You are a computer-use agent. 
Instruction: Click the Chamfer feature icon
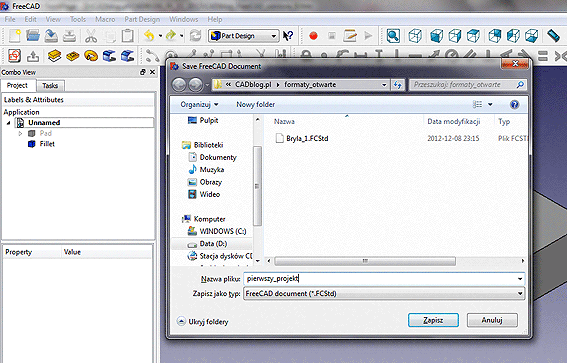tap(127, 56)
